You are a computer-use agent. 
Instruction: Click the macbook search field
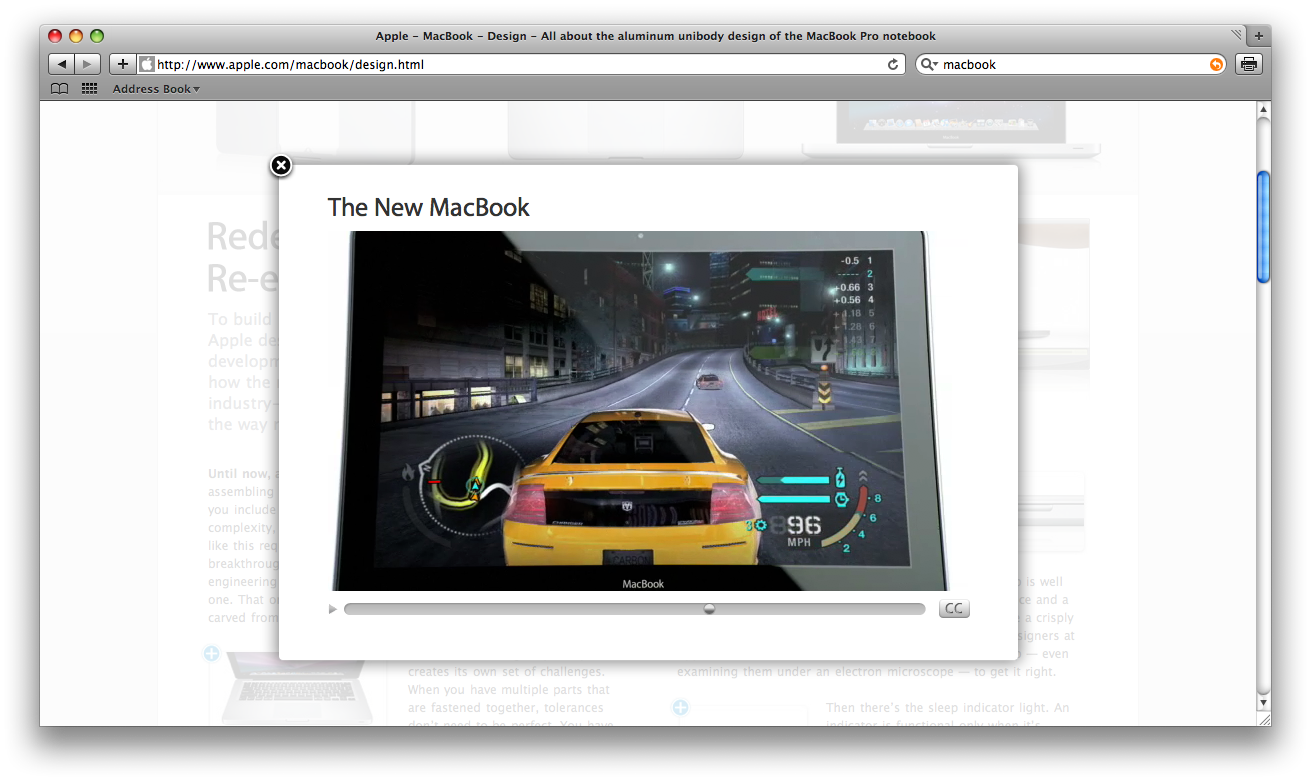click(x=1072, y=64)
